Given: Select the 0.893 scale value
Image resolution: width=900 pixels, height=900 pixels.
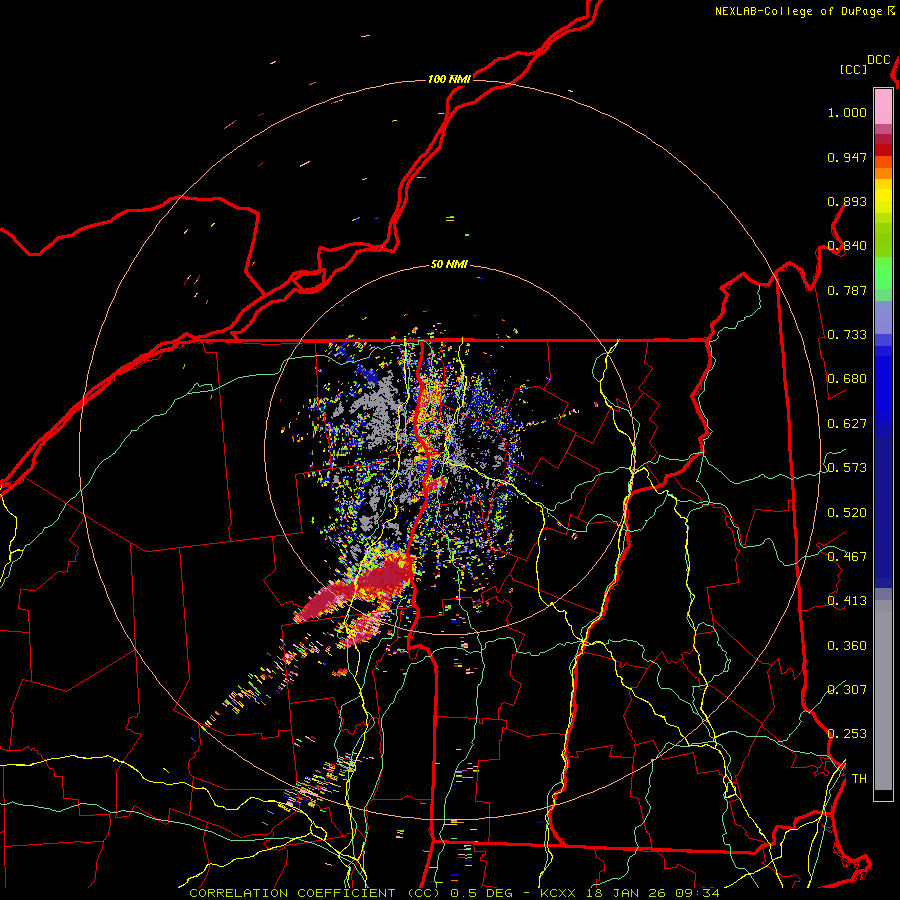Looking at the screenshot, I should 847,201.
